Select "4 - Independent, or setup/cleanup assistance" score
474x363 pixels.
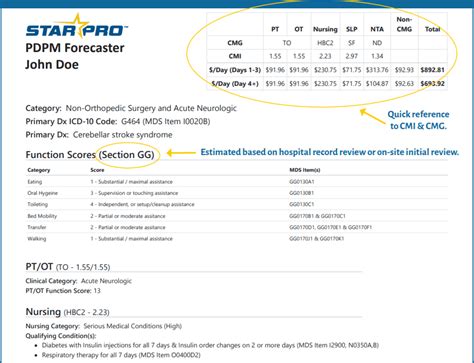(x=142, y=204)
